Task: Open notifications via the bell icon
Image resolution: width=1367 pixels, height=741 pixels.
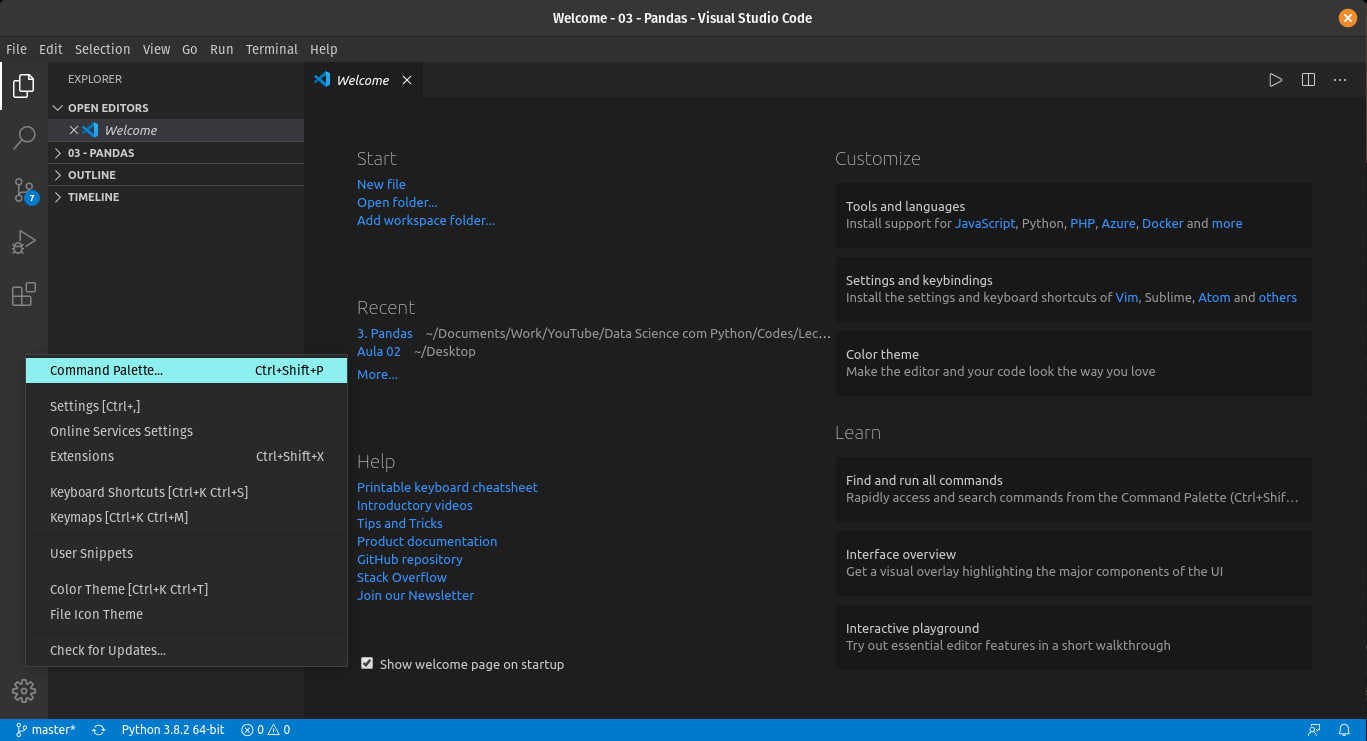Action: point(1345,729)
